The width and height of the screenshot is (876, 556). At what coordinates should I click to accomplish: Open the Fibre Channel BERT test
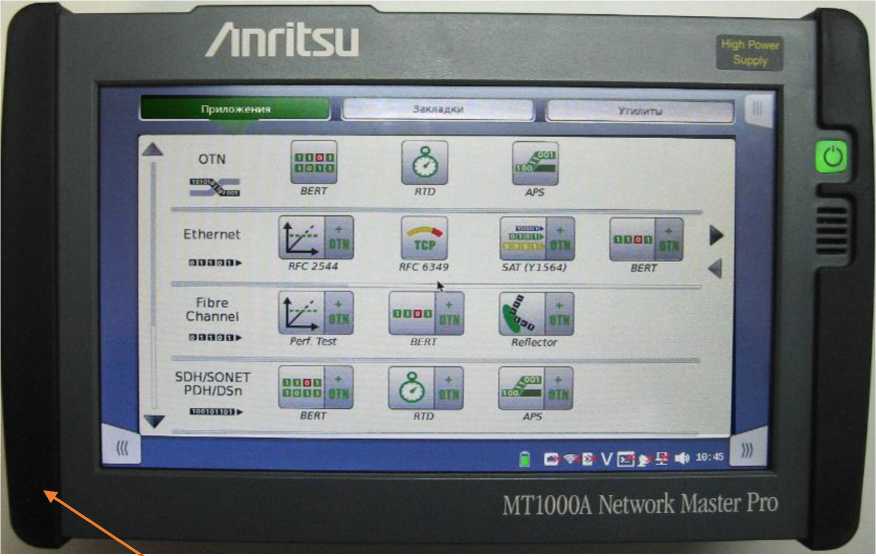pyautogui.click(x=425, y=314)
